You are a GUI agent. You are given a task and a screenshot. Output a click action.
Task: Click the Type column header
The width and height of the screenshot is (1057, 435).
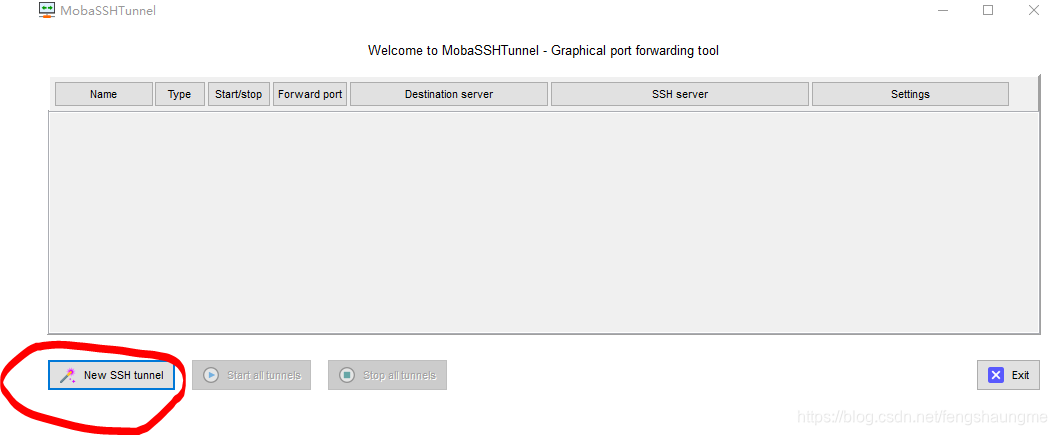(x=179, y=94)
